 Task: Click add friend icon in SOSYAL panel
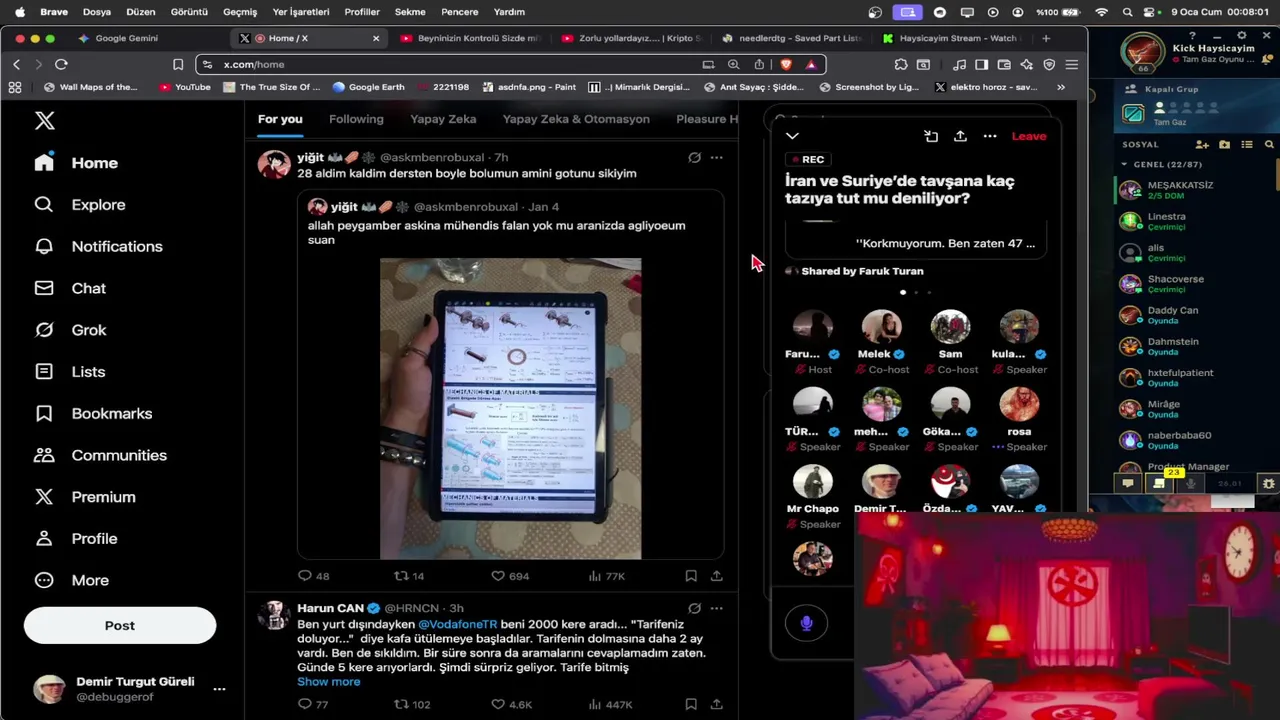tap(1202, 144)
